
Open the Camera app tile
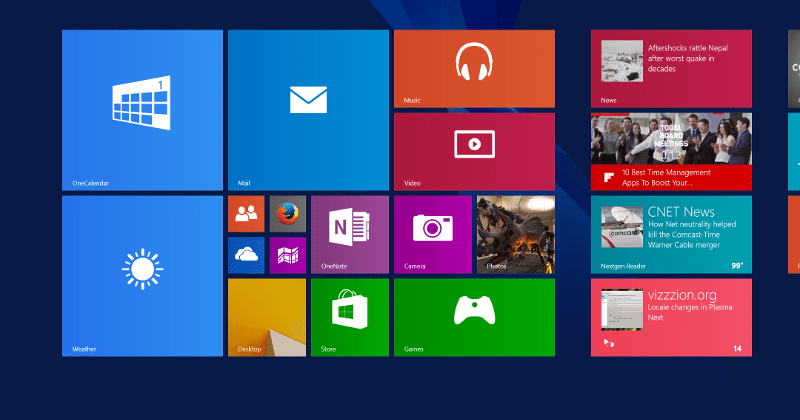[432, 234]
